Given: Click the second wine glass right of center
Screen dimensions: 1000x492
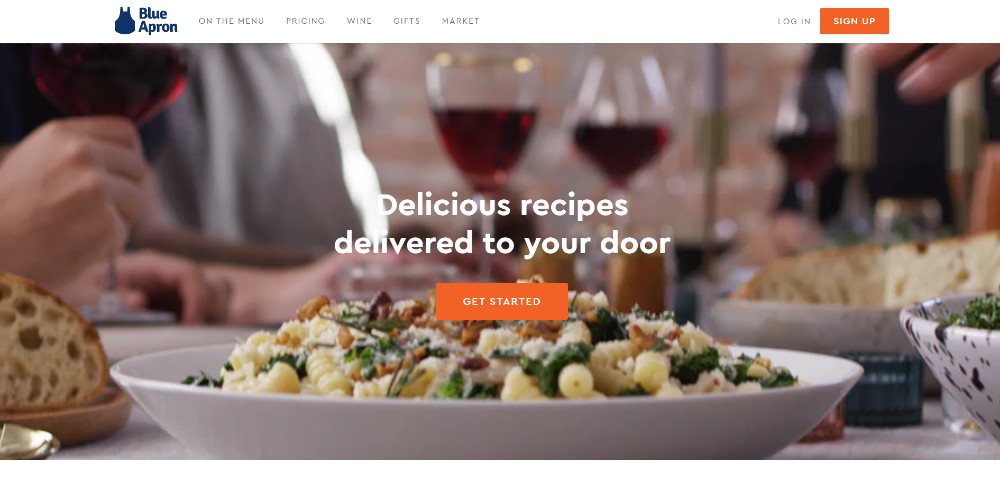Looking at the screenshot, I should [x=622, y=147].
